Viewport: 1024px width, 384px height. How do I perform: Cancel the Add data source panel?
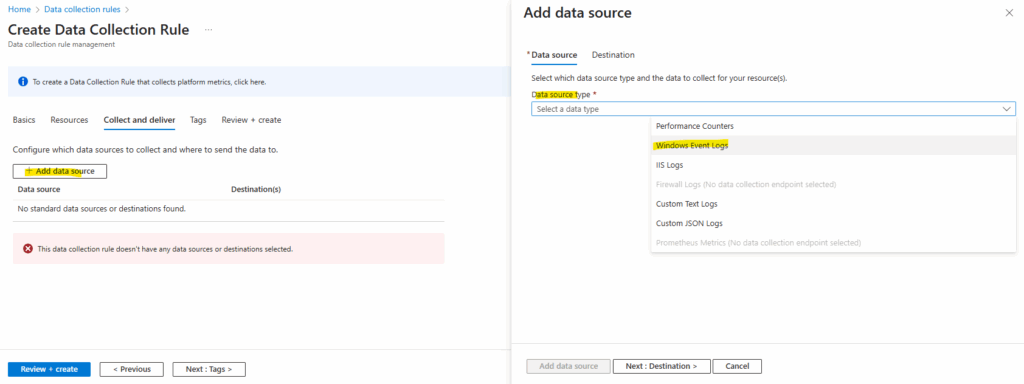737,366
